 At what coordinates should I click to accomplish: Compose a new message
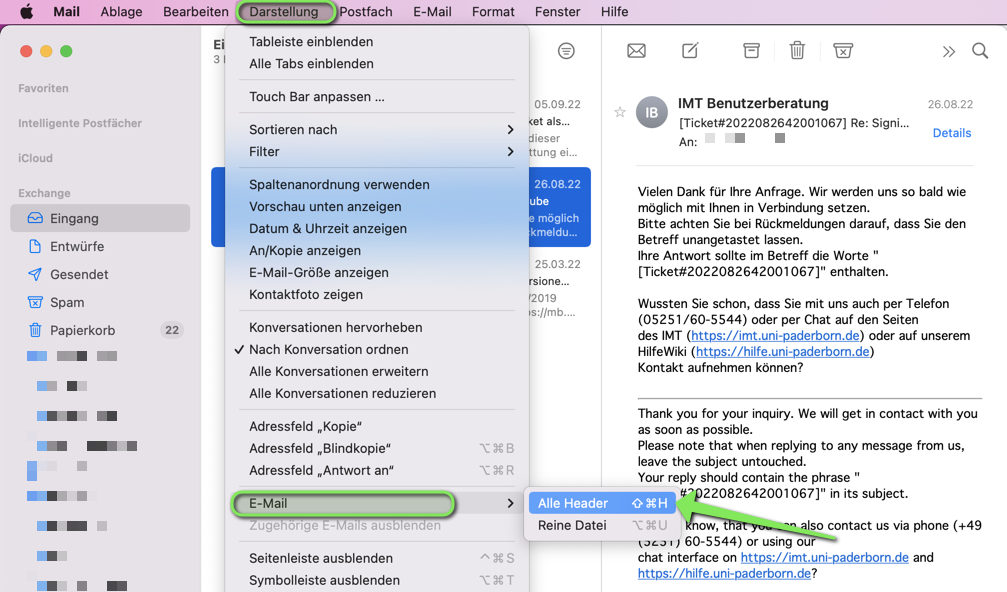[690, 51]
